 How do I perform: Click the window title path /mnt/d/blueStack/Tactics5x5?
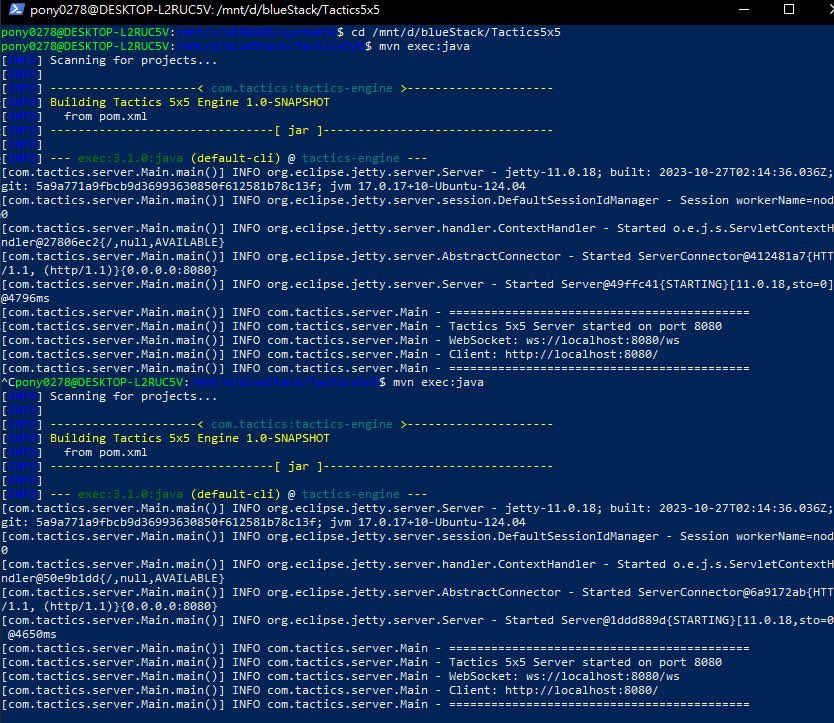coord(298,10)
